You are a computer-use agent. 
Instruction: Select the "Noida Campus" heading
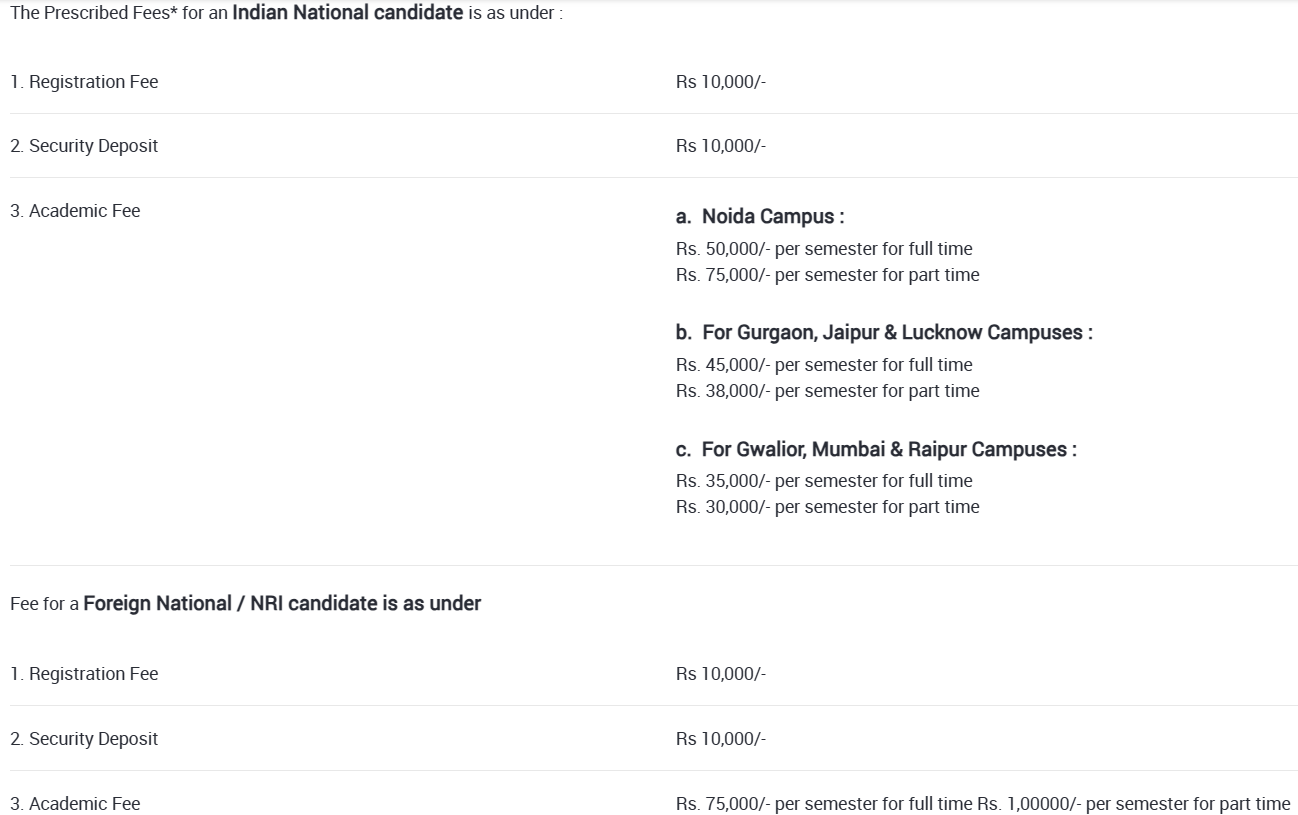point(760,217)
